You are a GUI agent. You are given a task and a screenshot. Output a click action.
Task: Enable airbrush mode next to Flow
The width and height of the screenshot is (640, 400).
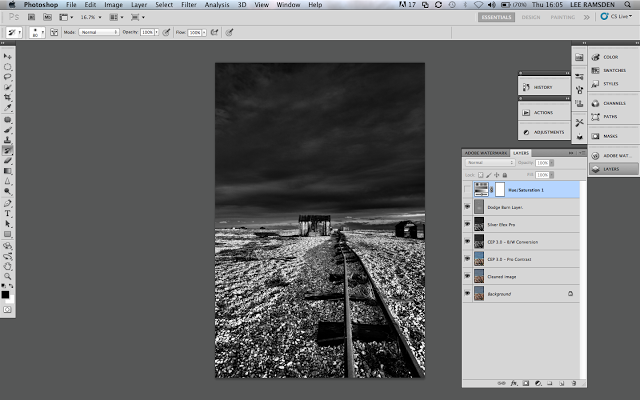215,32
